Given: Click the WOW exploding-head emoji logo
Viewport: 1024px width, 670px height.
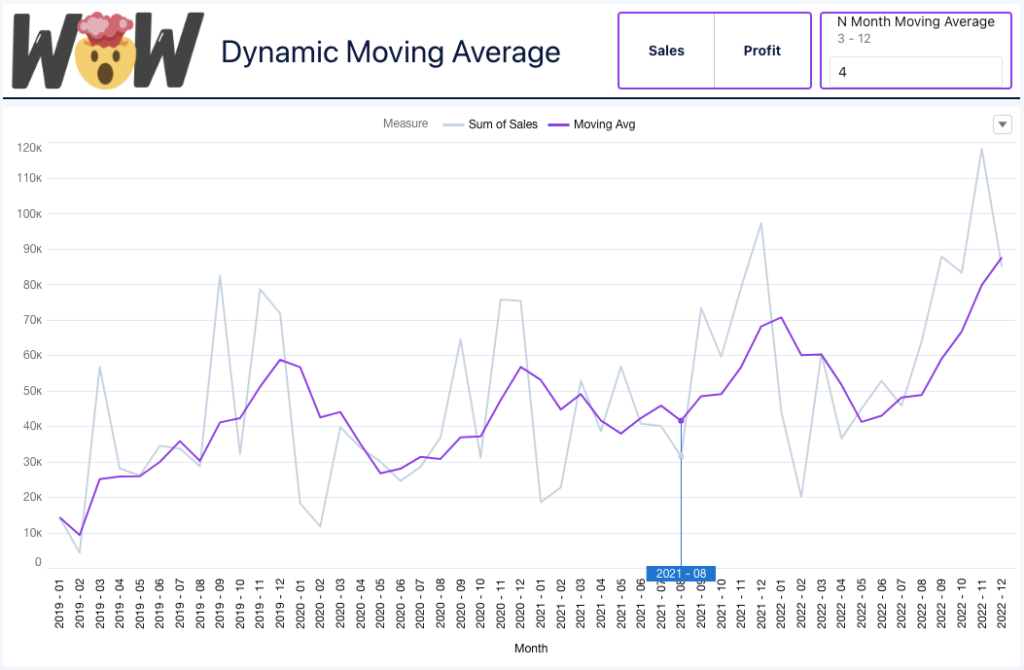Looking at the screenshot, I should [110, 50].
